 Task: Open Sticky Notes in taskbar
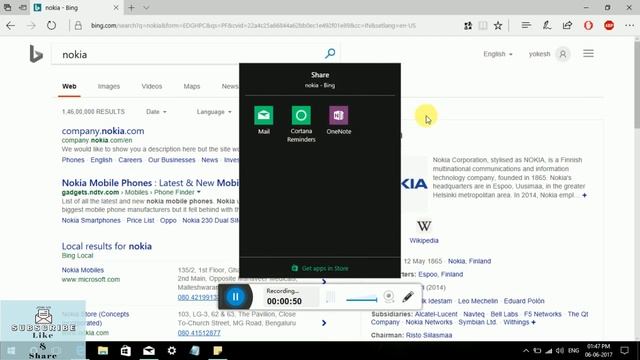pos(218,351)
